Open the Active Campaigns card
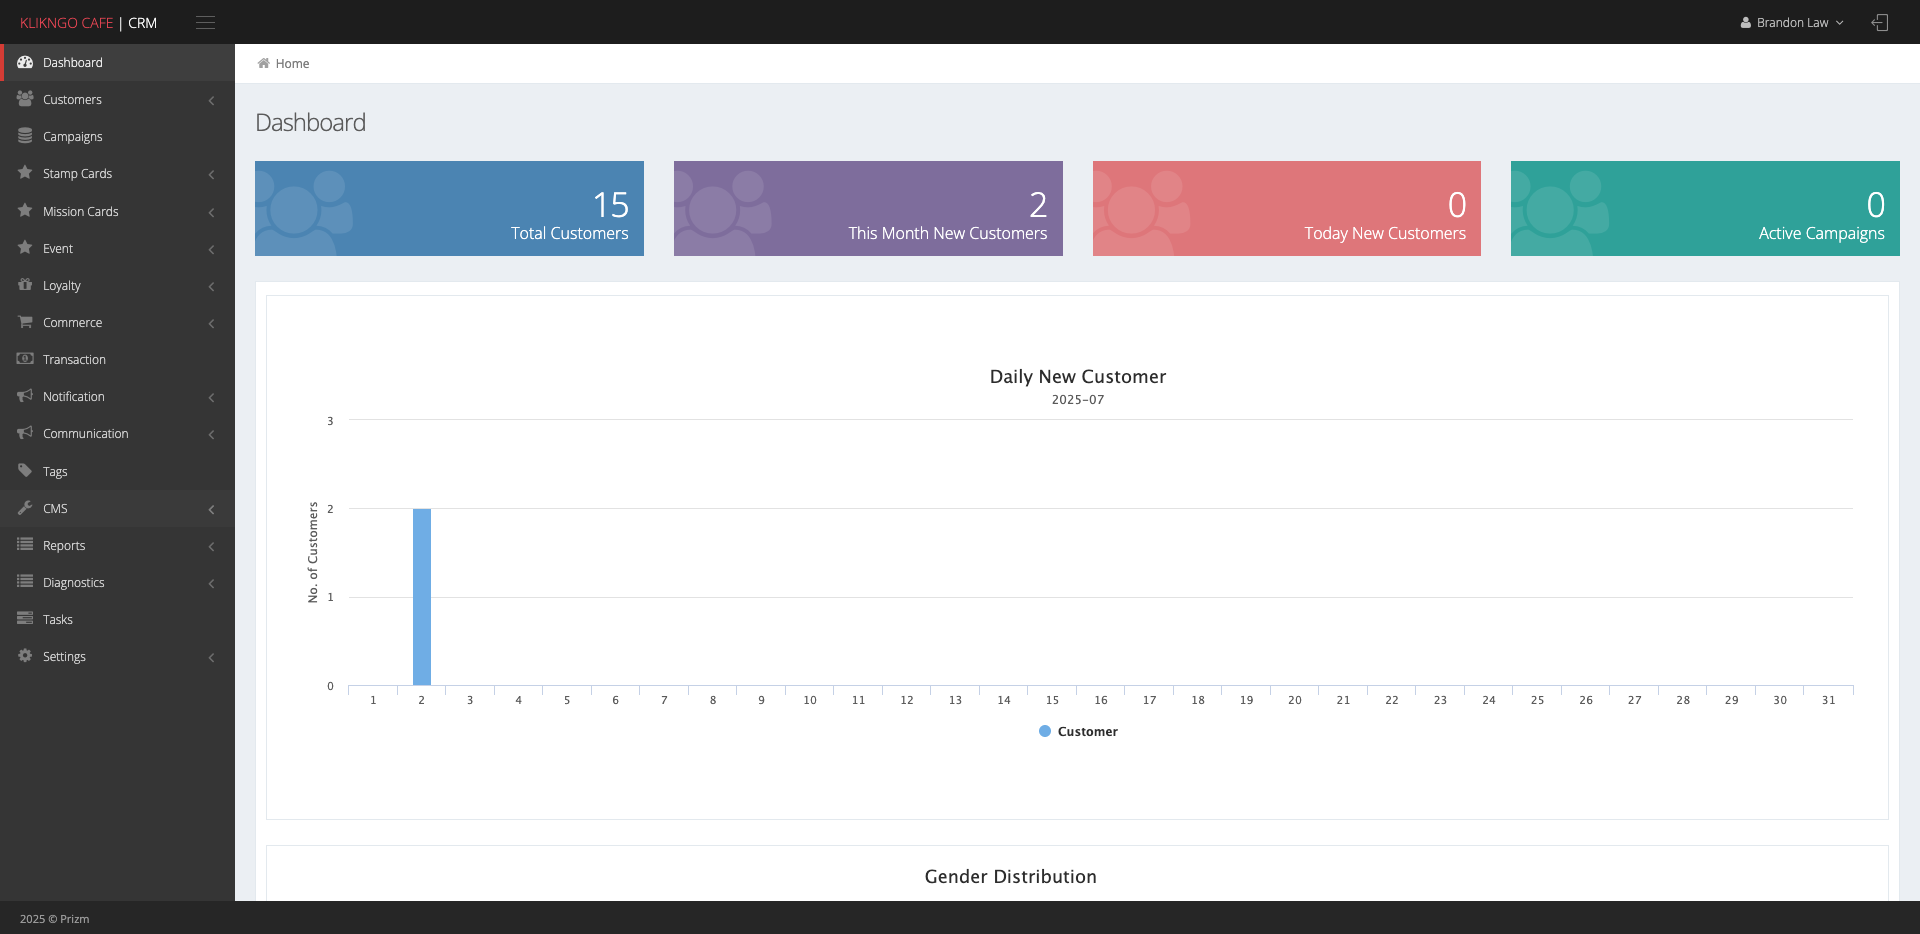Viewport: 1920px width, 934px height. [x=1705, y=208]
